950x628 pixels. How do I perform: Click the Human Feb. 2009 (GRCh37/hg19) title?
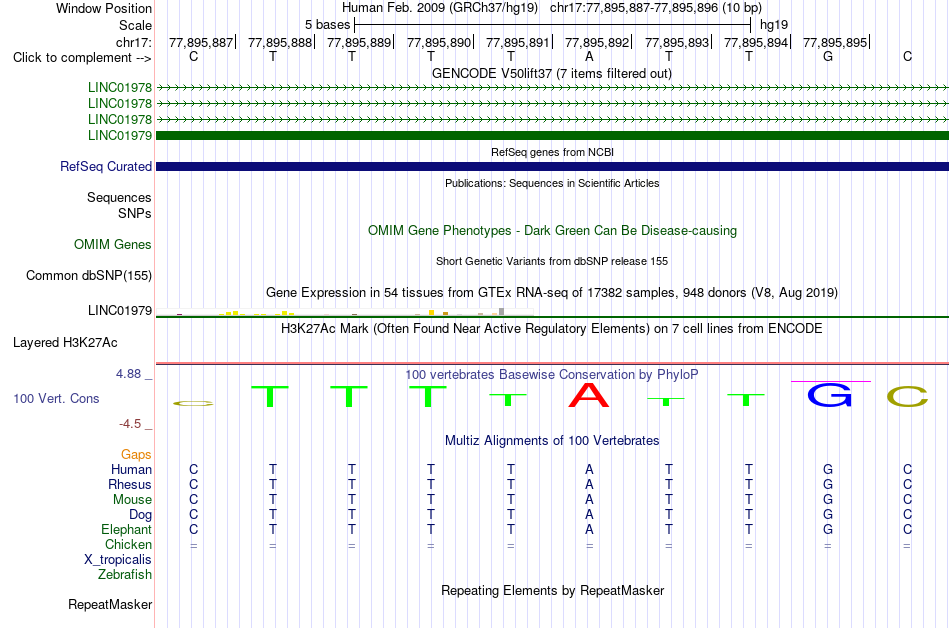point(440,8)
